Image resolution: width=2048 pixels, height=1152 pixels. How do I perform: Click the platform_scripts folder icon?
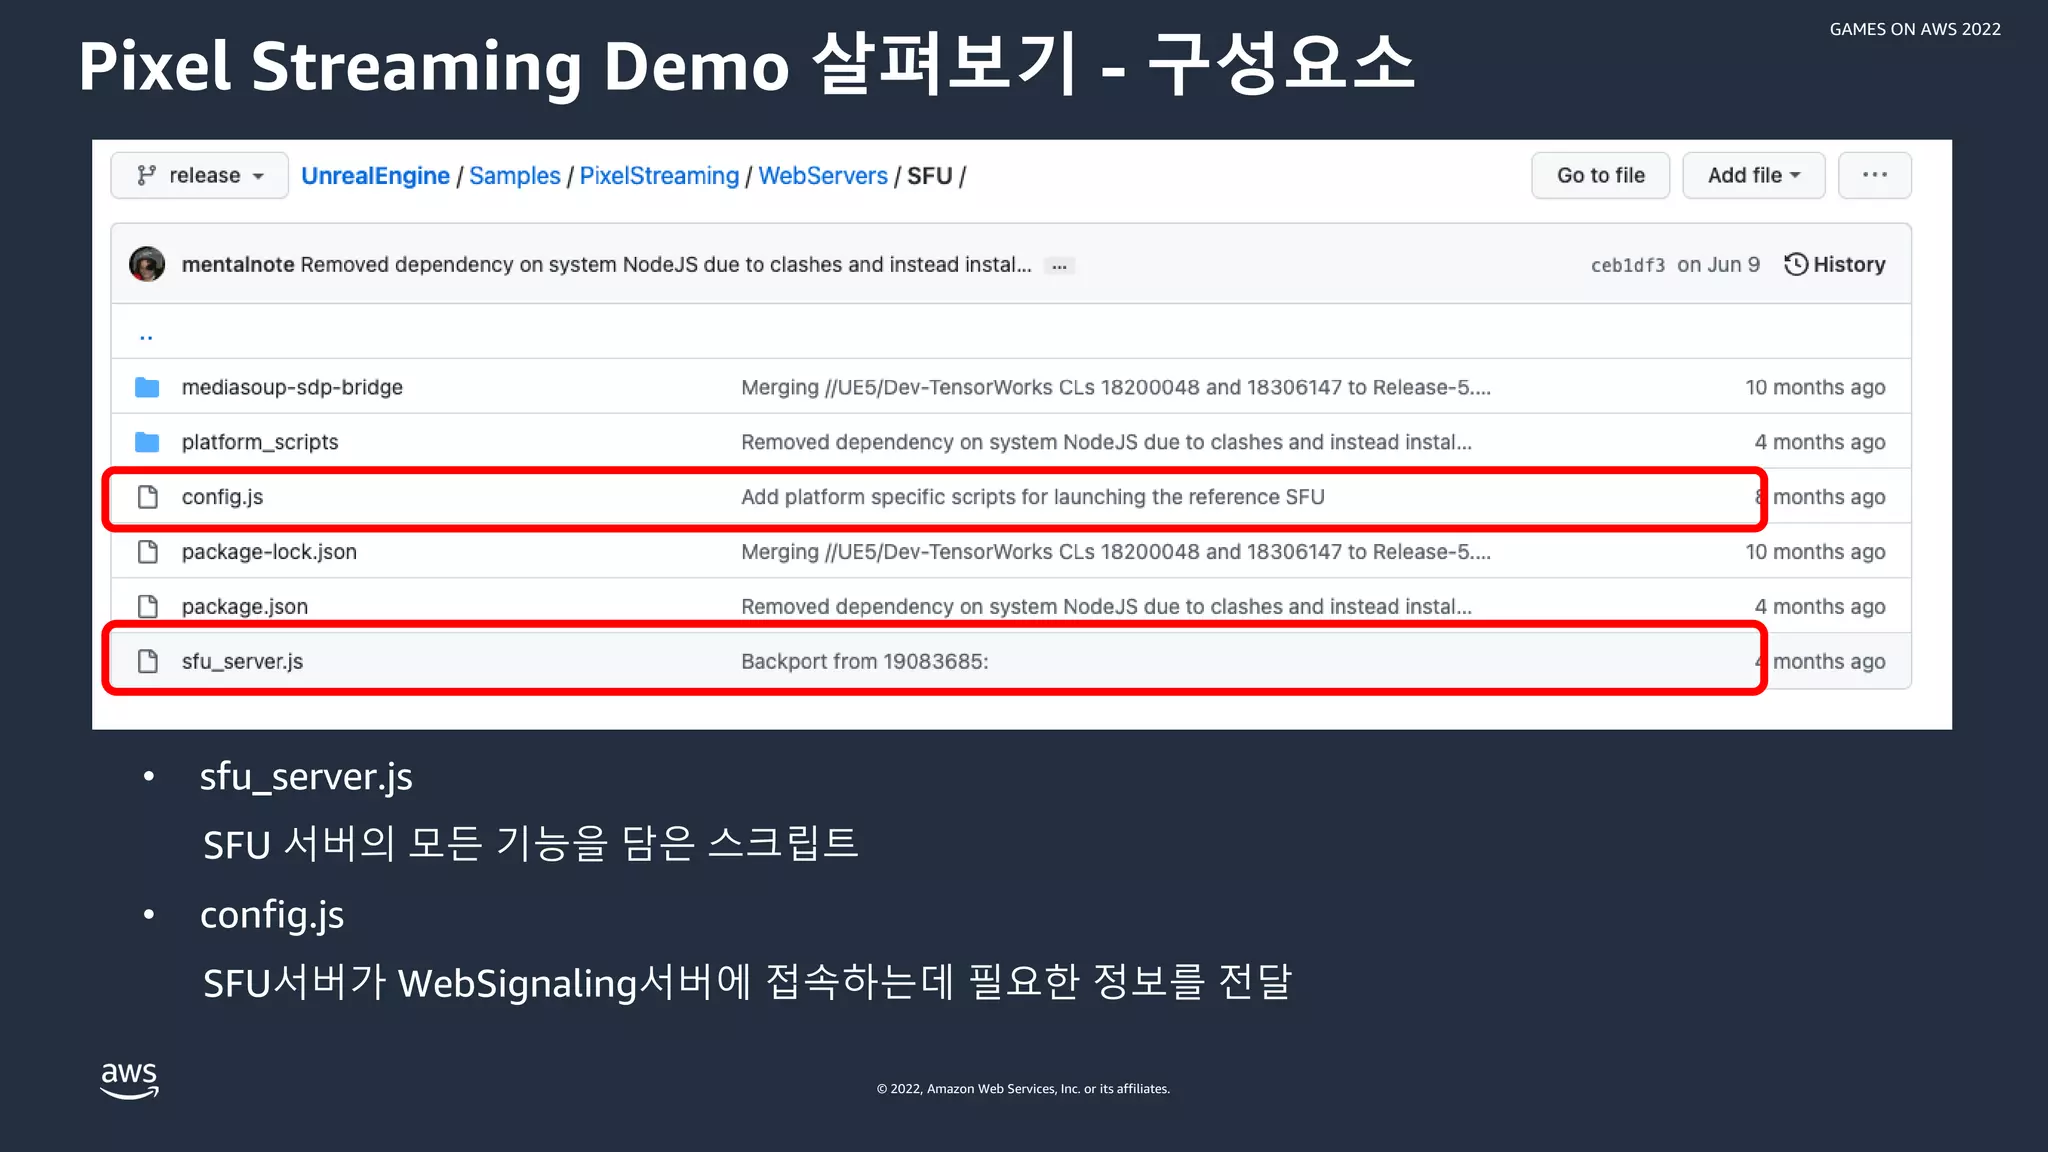pos(147,442)
